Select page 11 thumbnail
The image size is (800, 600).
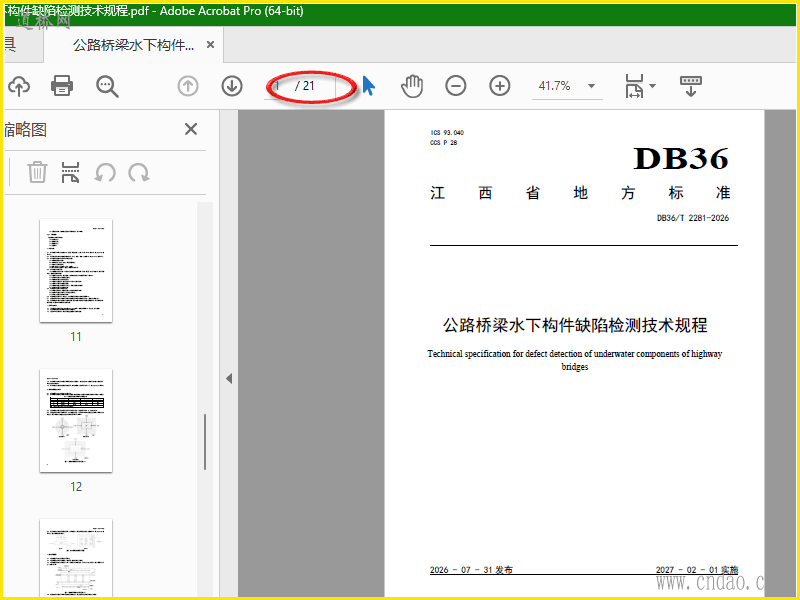pos(76,270)
